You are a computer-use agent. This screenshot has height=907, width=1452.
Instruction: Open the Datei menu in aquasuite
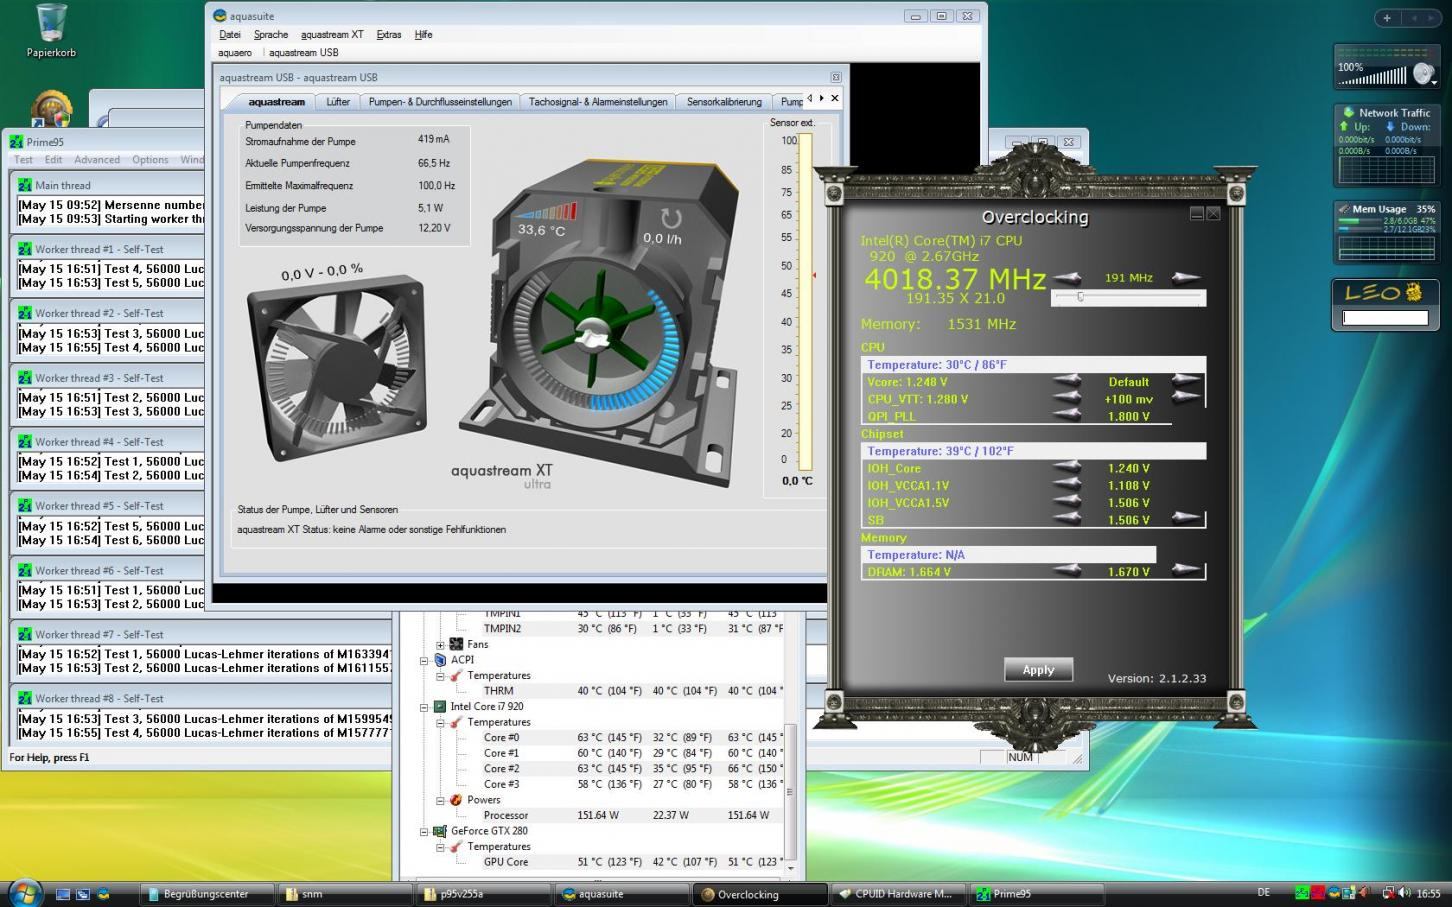(x=229, y=35)
